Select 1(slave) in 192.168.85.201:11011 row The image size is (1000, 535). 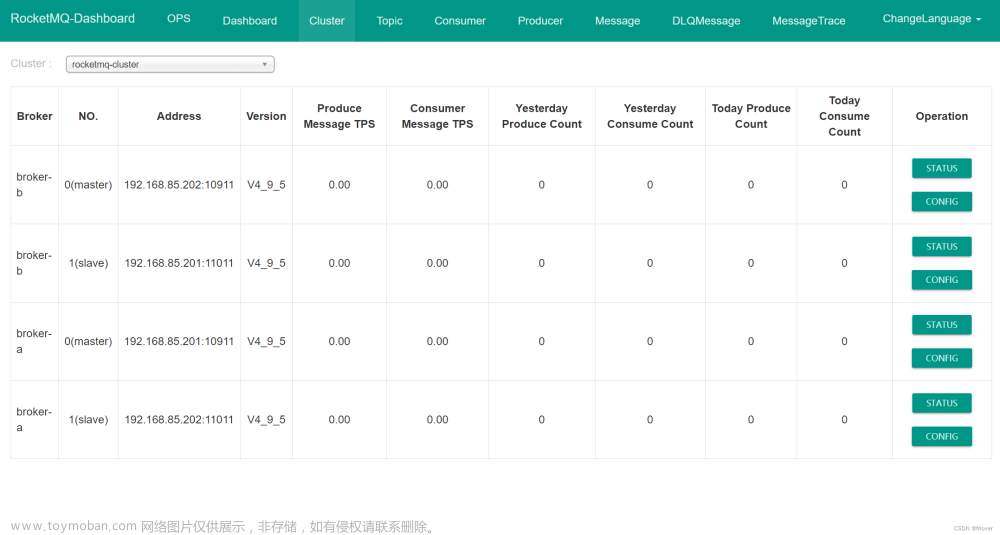click(x=88, y=263)
